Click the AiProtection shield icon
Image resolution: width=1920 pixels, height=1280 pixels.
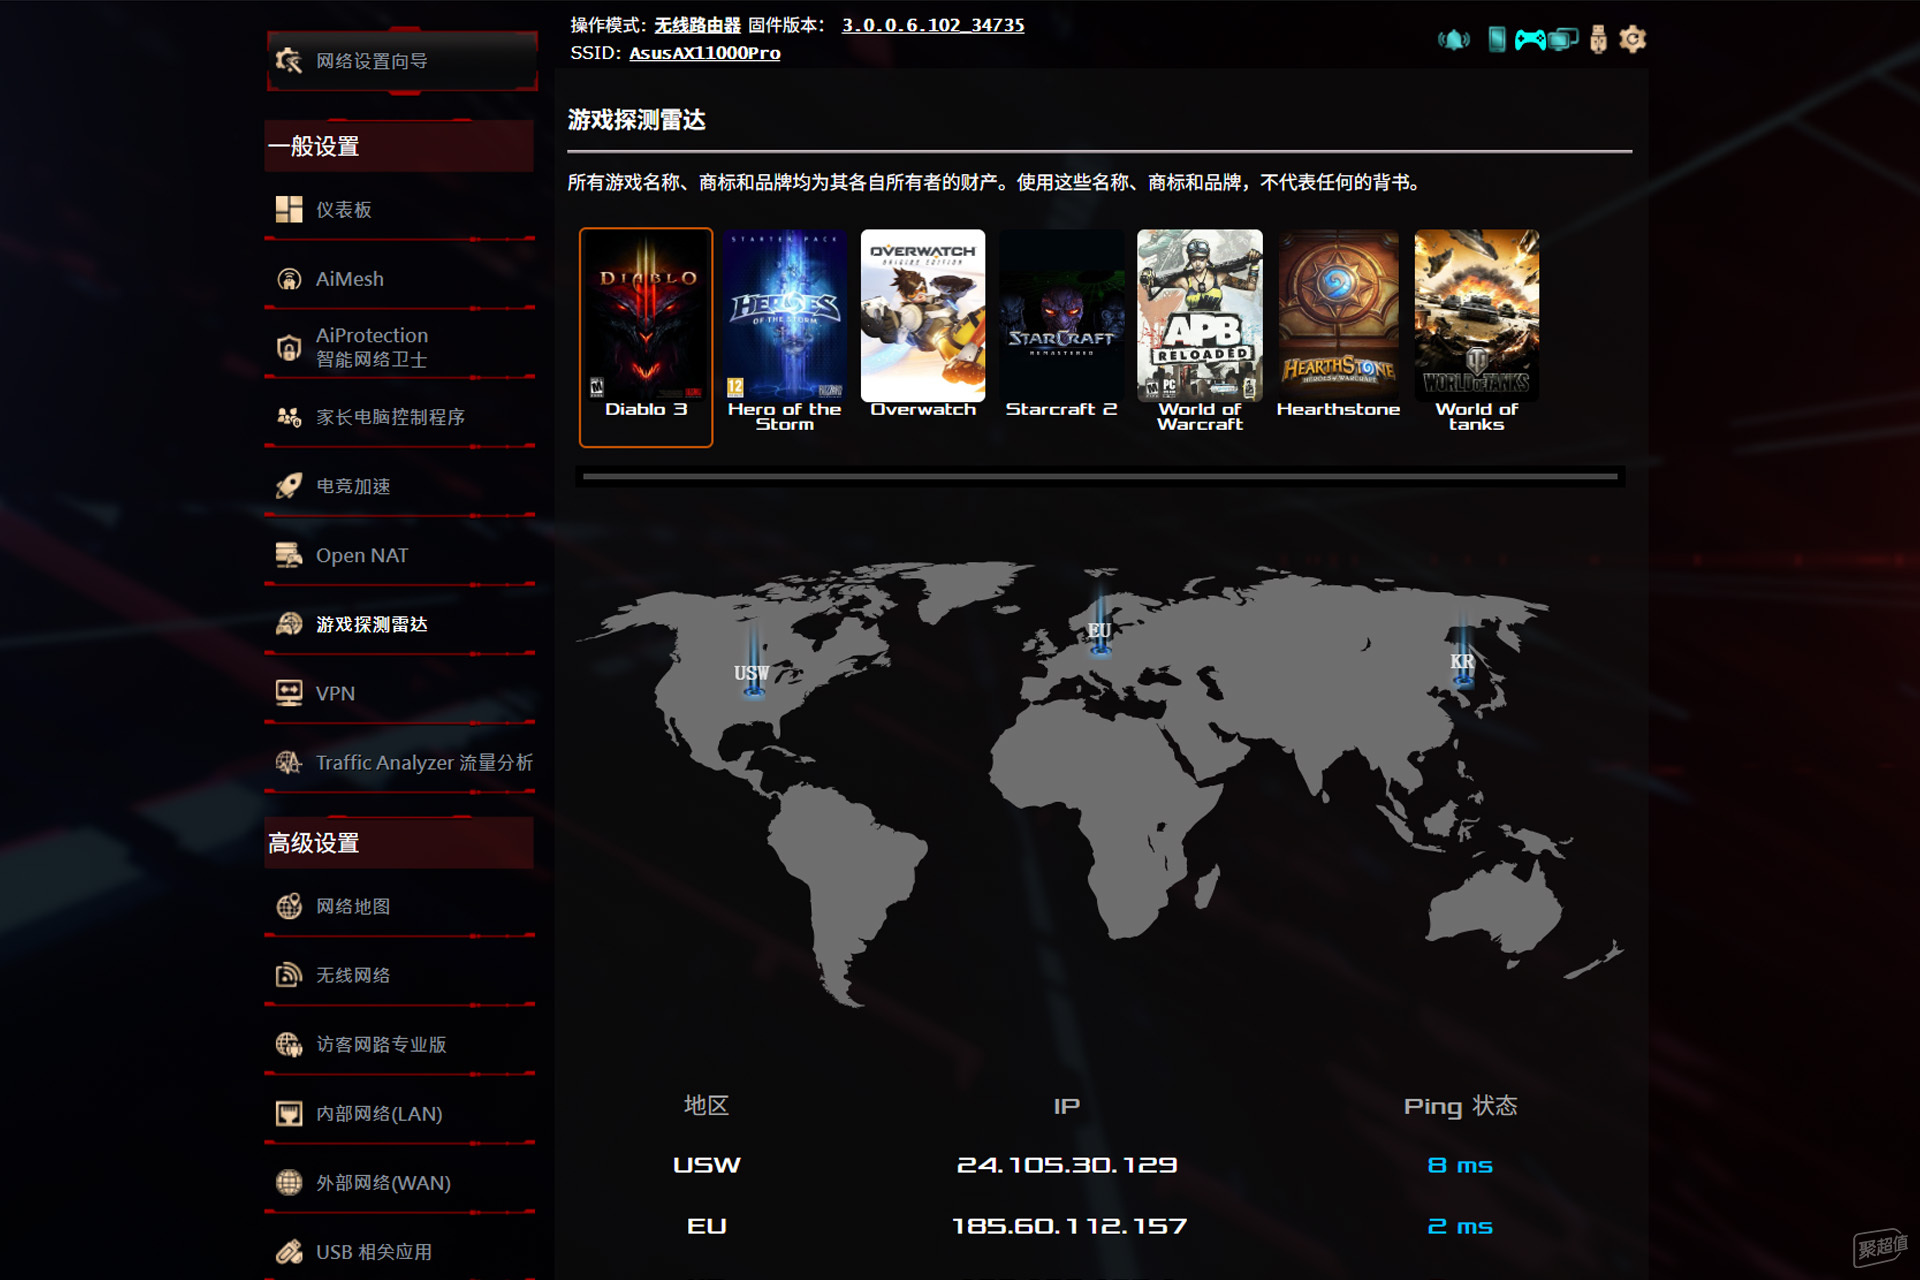[289, 347]
